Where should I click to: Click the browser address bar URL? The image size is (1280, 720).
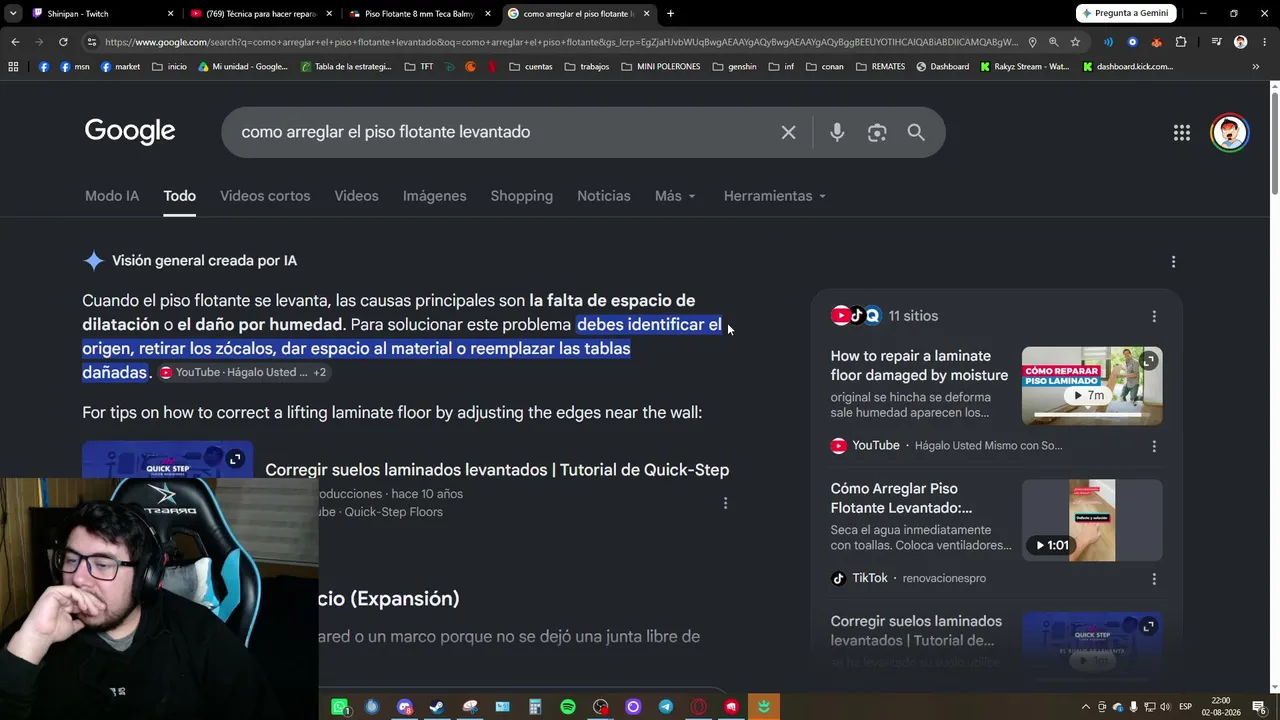coord(560,42)
